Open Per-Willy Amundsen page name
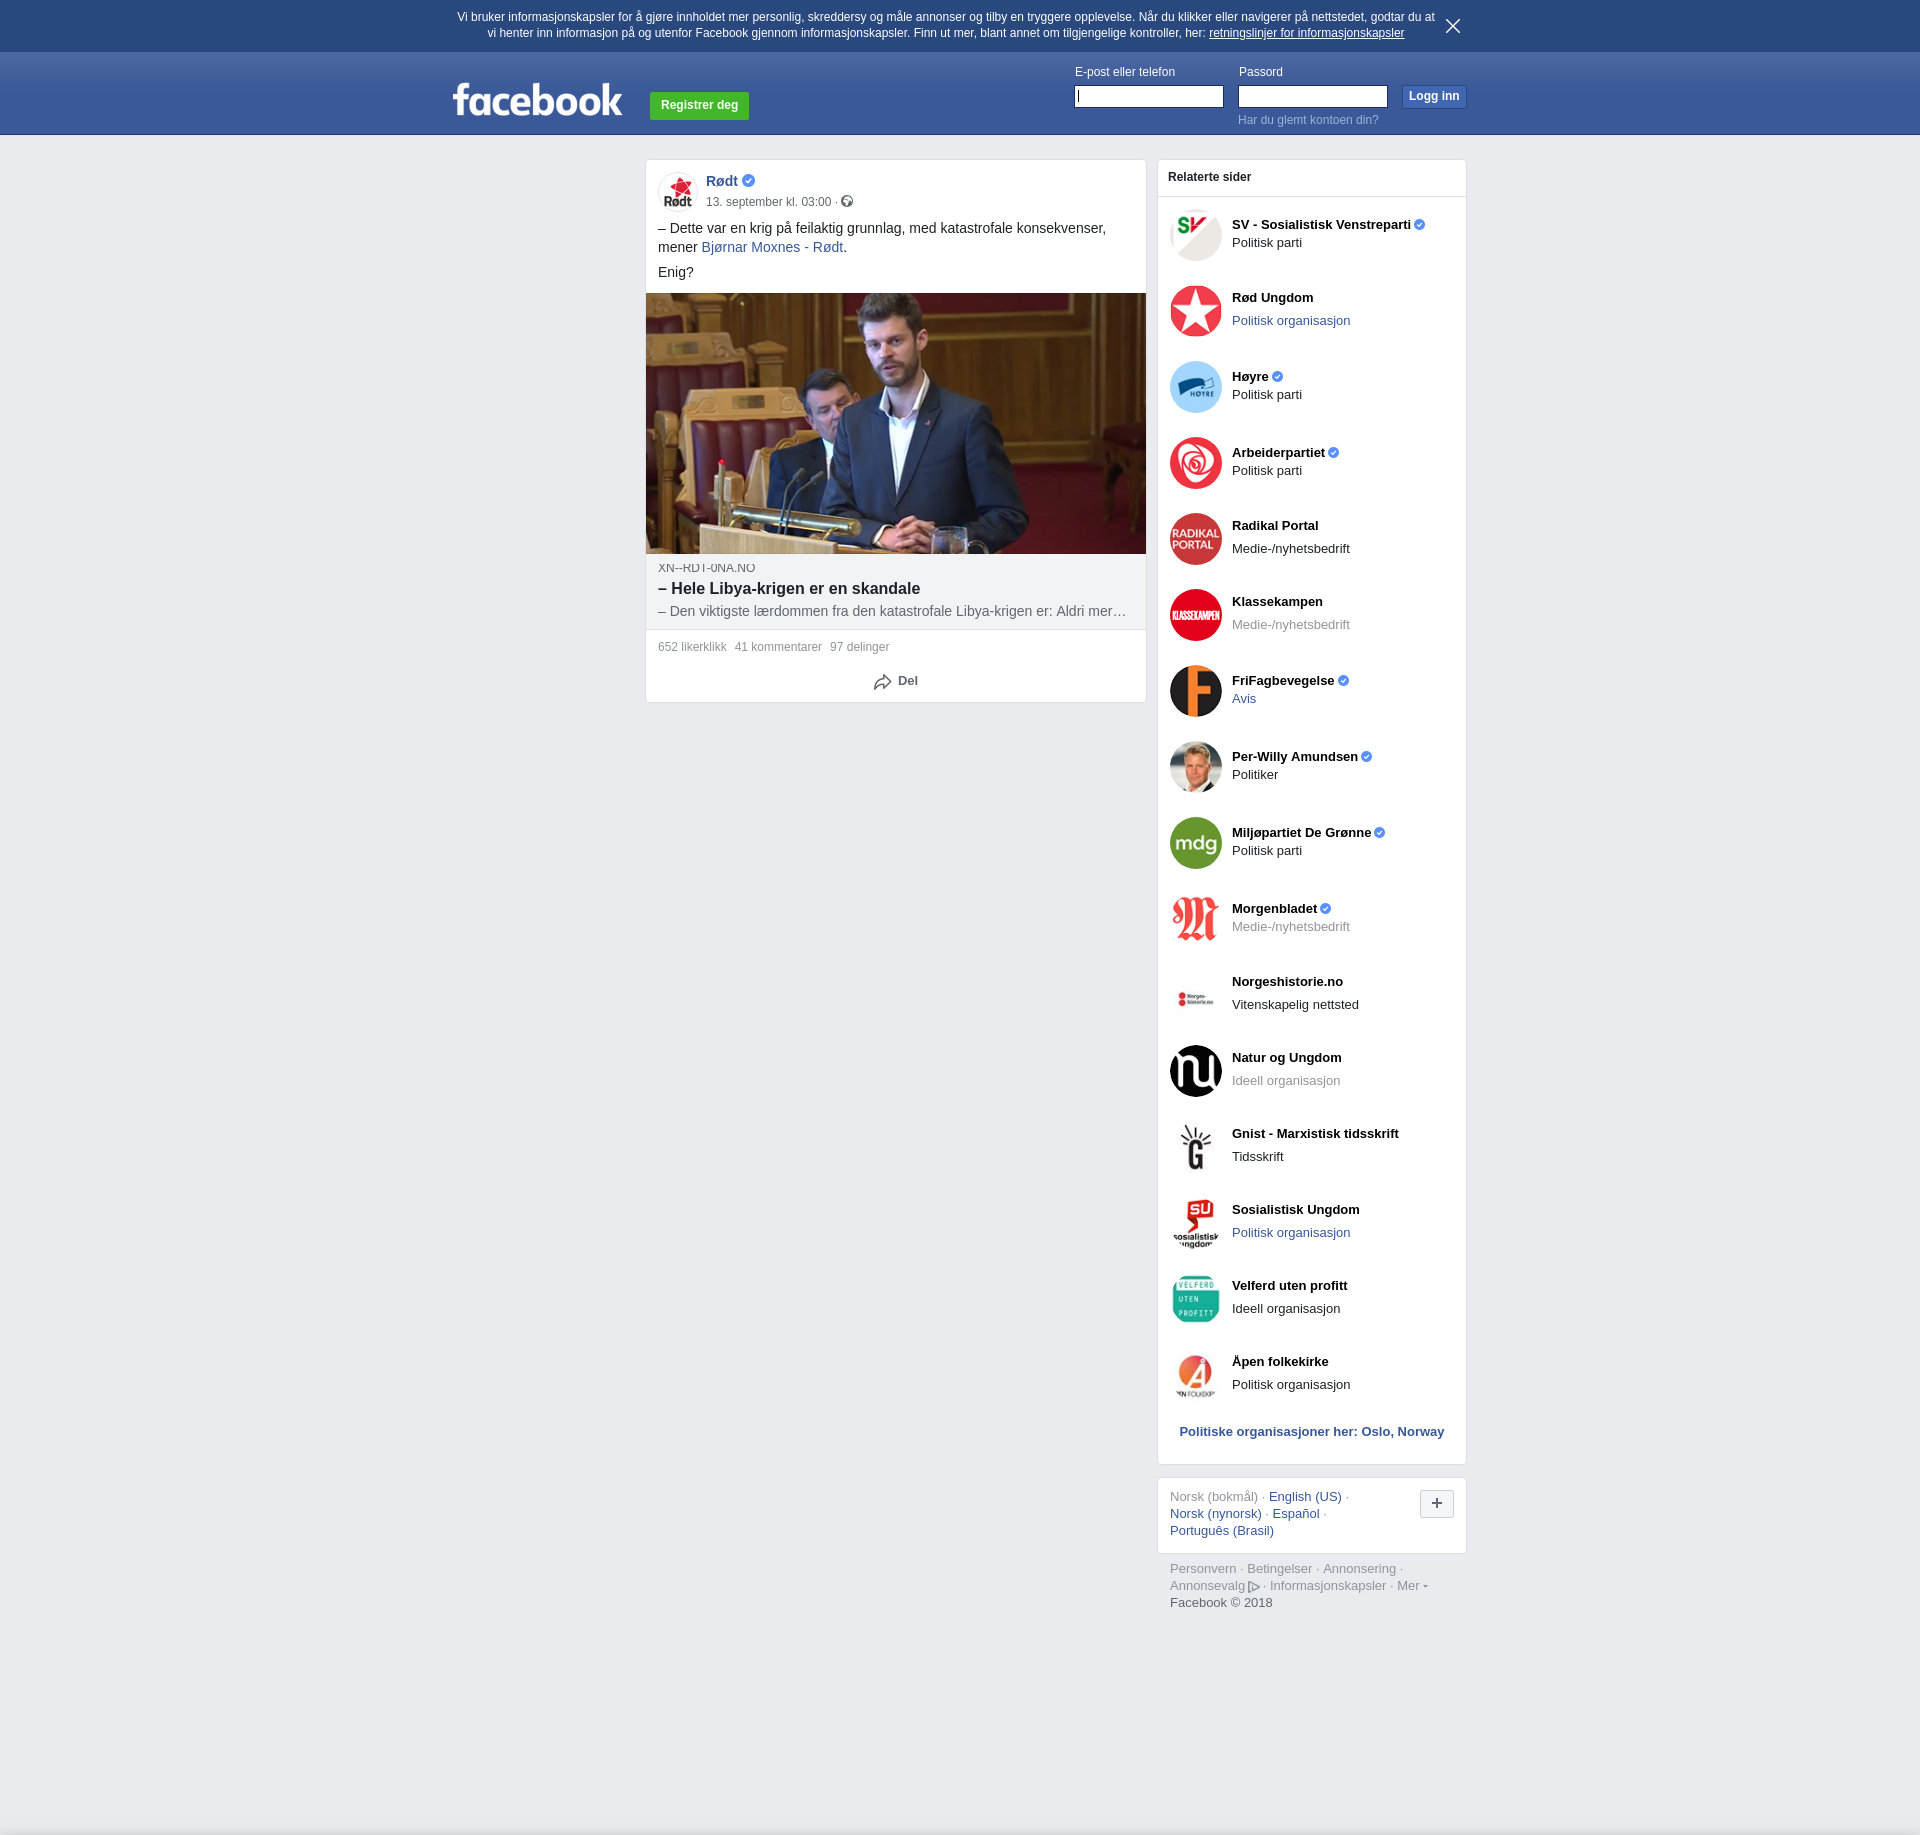1920x1835 pixels. pos(1295,757)
